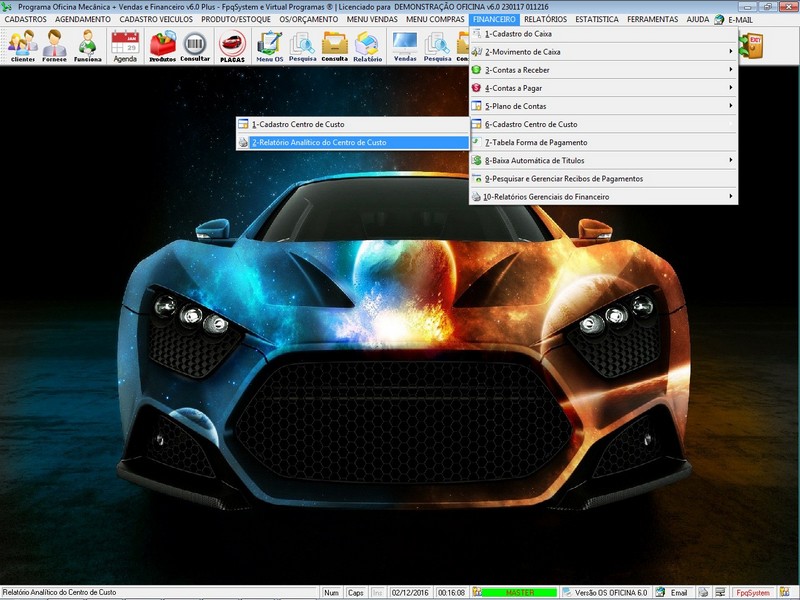Click the Versão OS OFICINA 6.0 icon

(x=567, y=592)
